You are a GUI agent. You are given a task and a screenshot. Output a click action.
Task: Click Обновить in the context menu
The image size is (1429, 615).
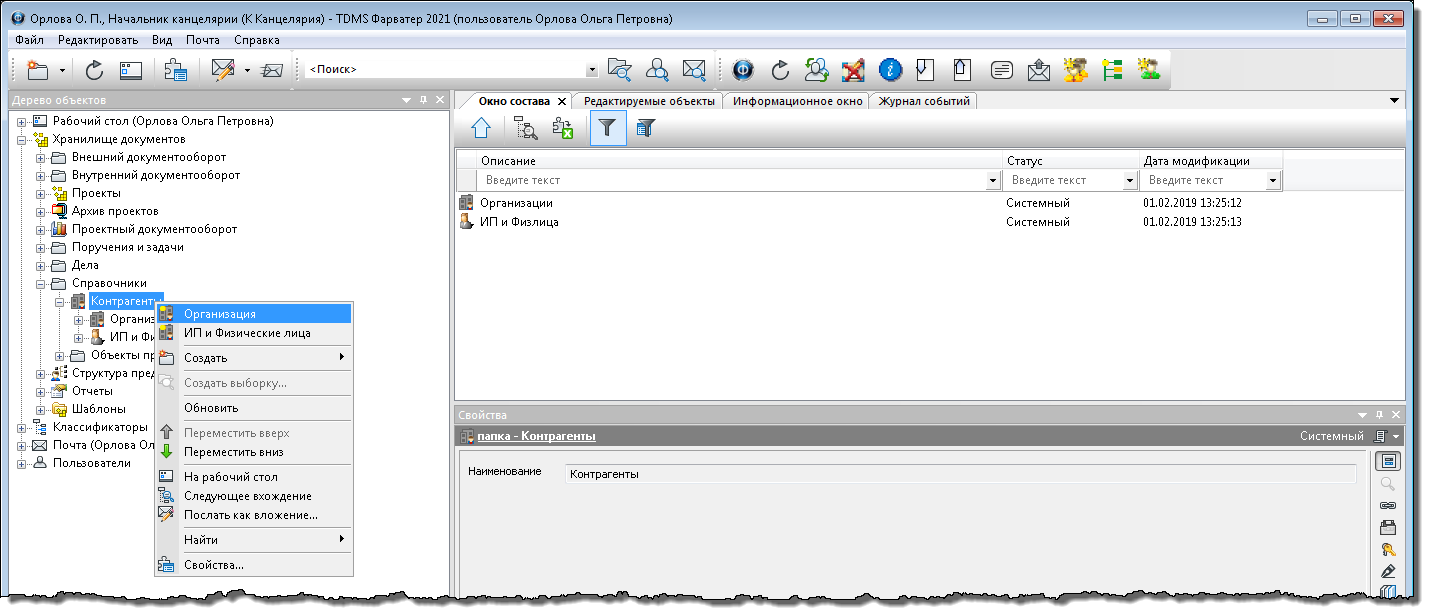[211, 408]
